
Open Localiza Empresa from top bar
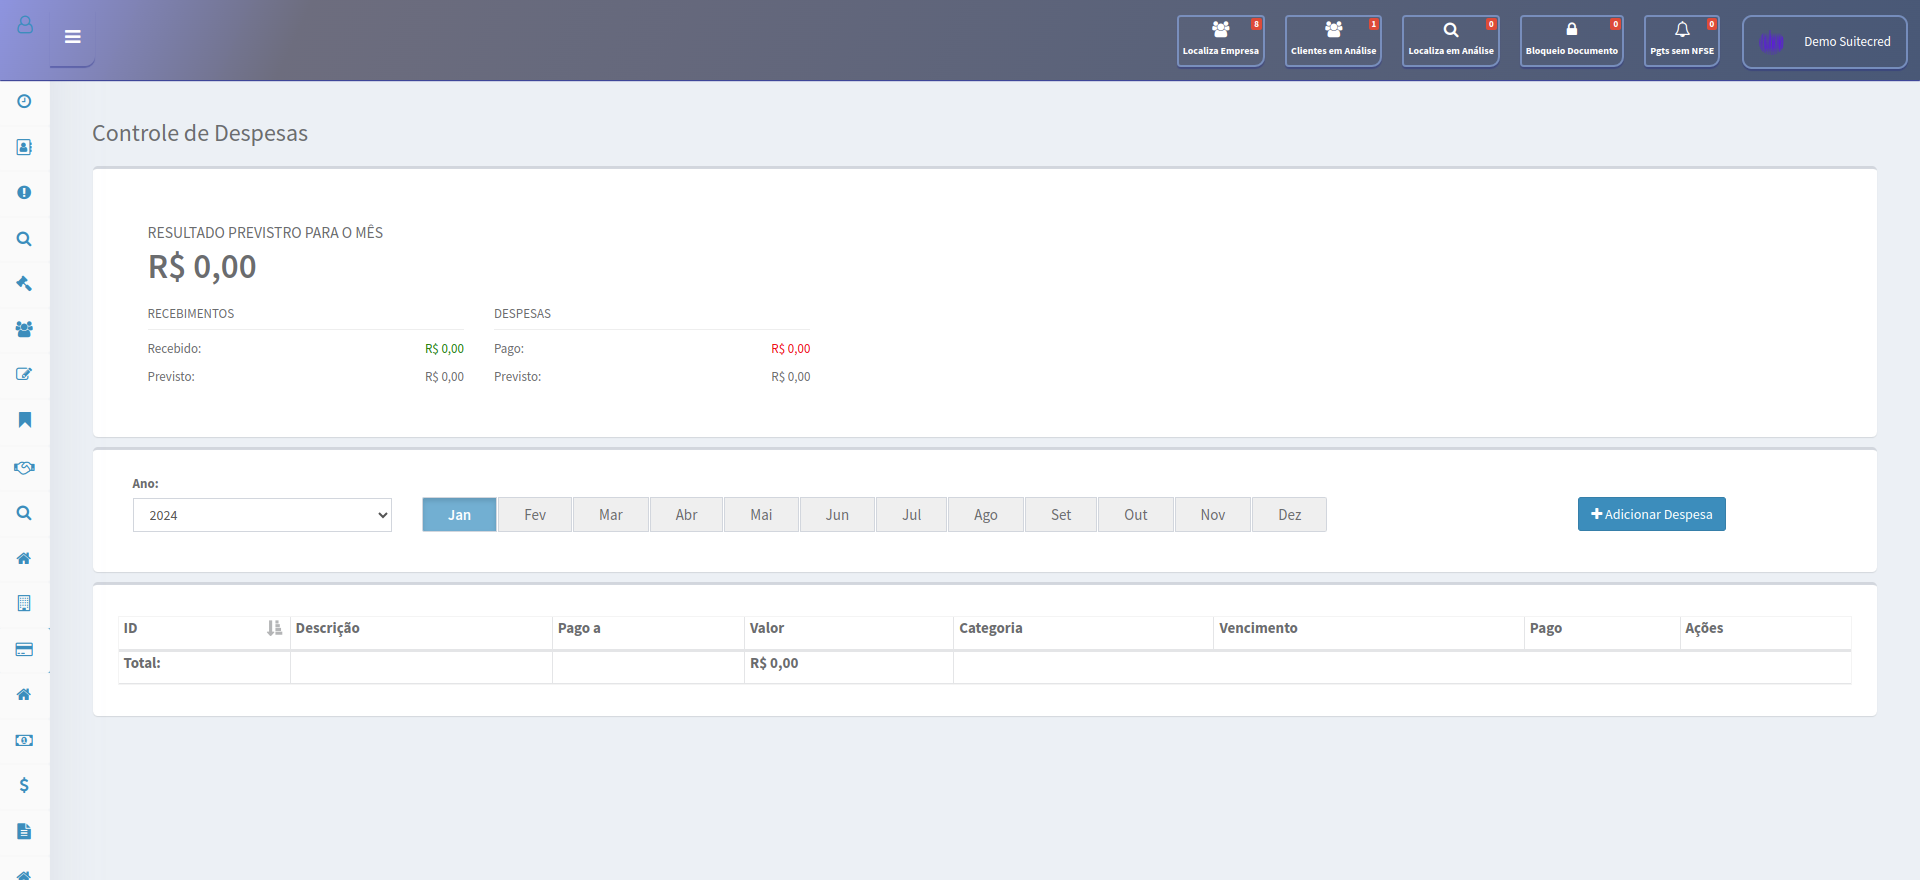1220,41
